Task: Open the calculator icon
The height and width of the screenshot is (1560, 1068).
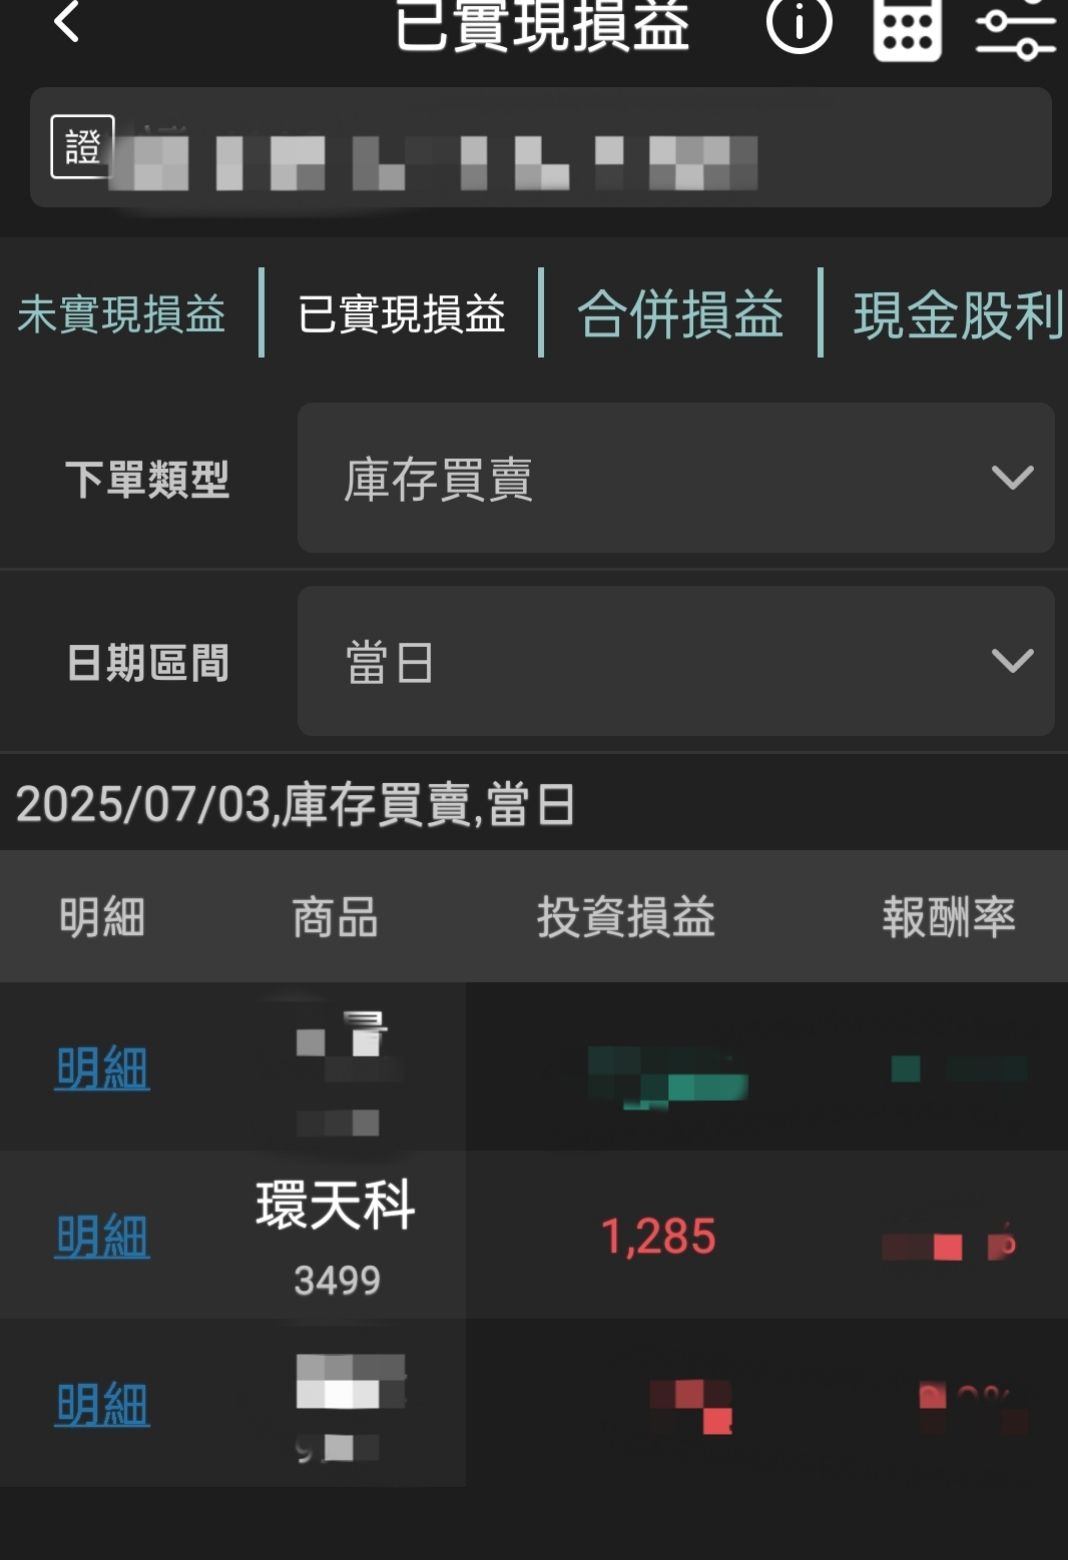Action: pyautogui.click(x=907, y=28)
